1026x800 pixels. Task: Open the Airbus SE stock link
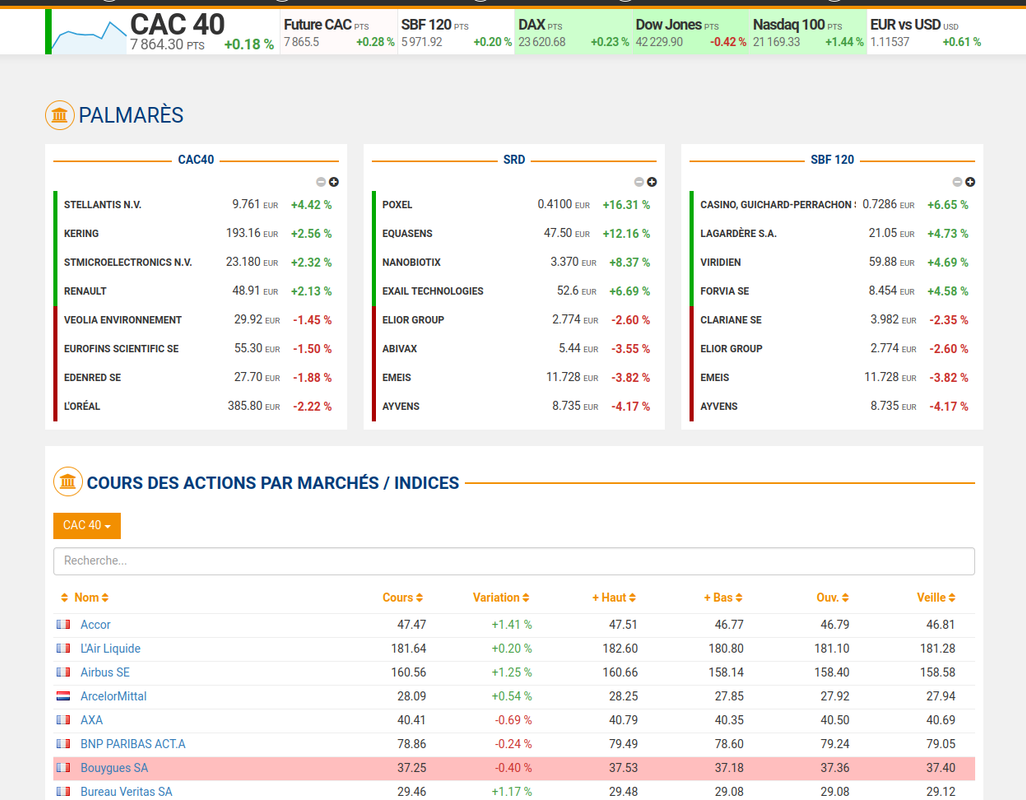(x=105, y=672)
